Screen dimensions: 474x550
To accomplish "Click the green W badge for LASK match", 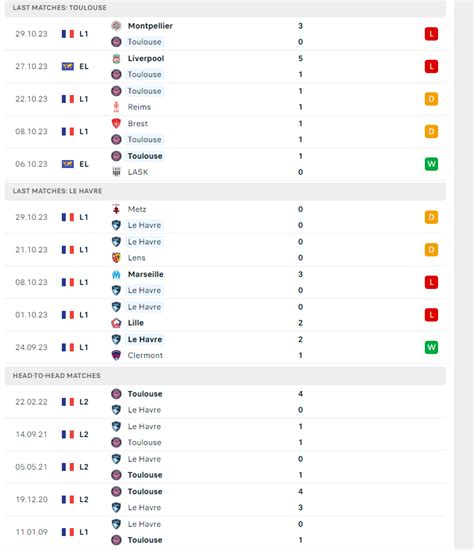I will pyautogui.click(x=431, y=164).
